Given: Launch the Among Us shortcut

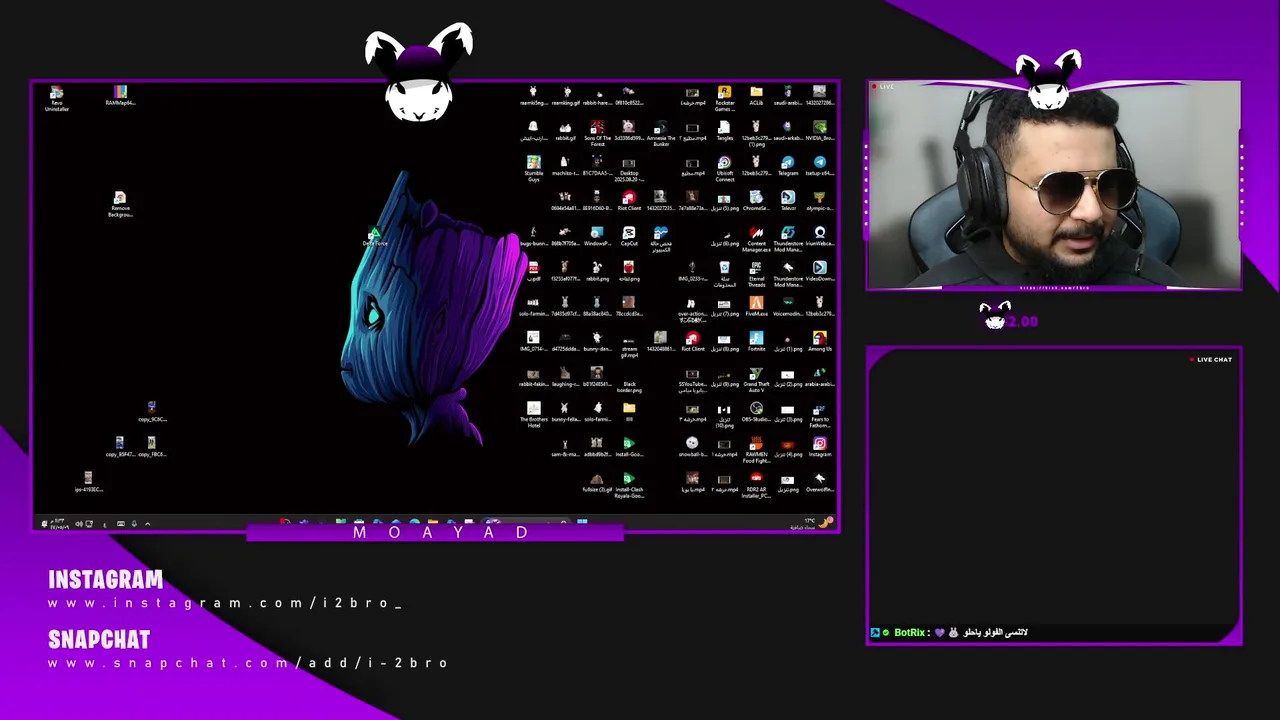Looking at the screenshot, I should 820,342.
